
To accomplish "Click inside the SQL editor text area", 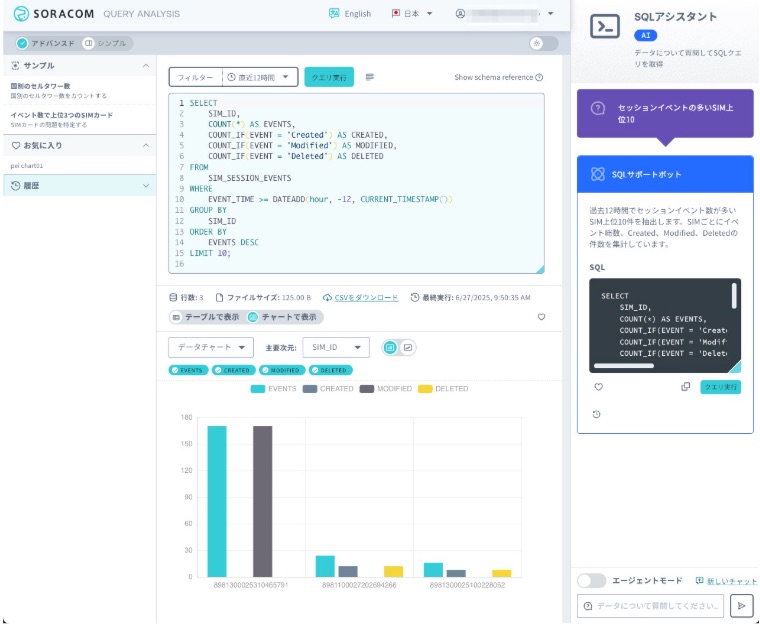I will [356, 183].
